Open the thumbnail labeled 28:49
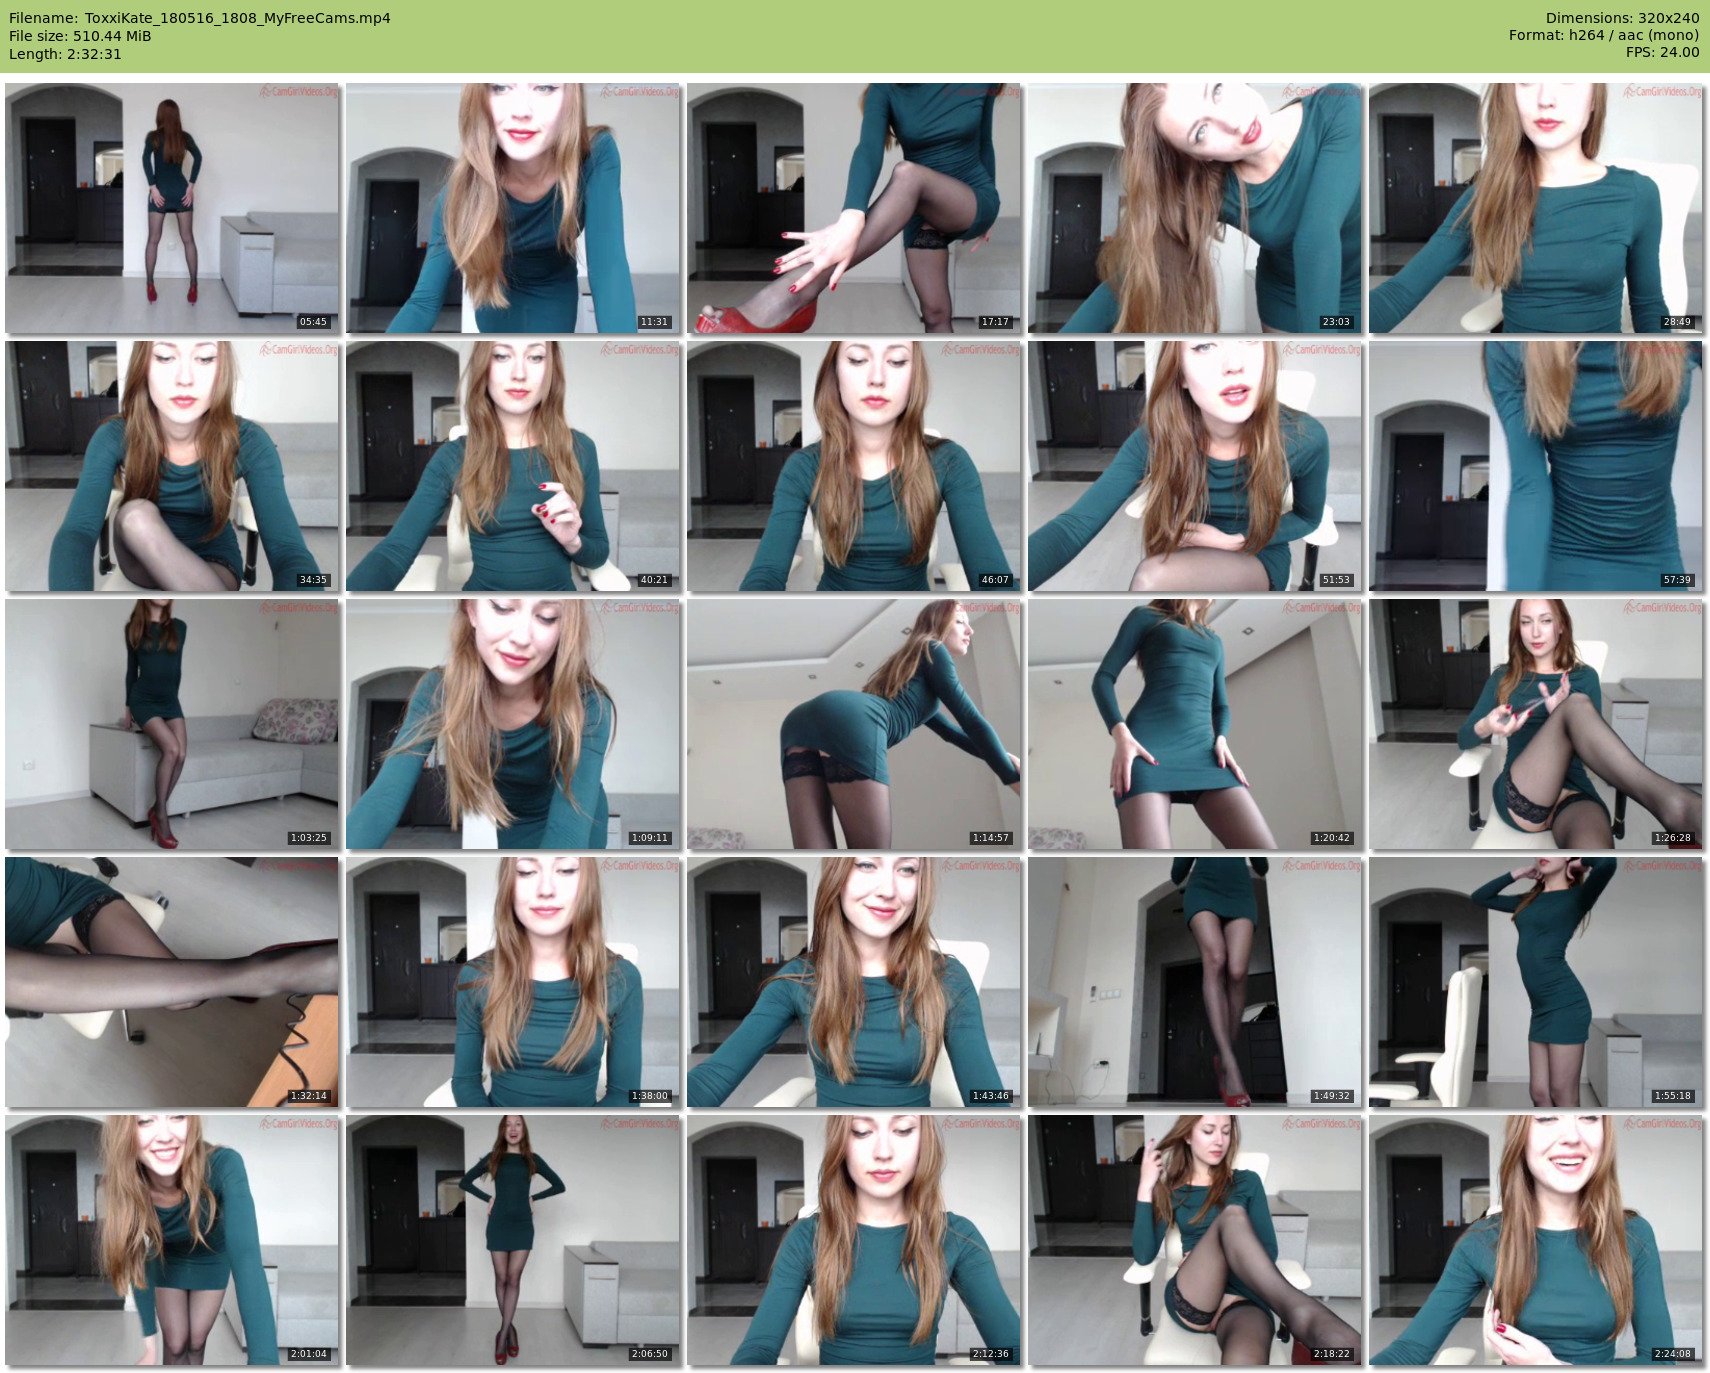Image resolution: width=1710 pixels, height=1373 pixels. [x=1536, y=208]
